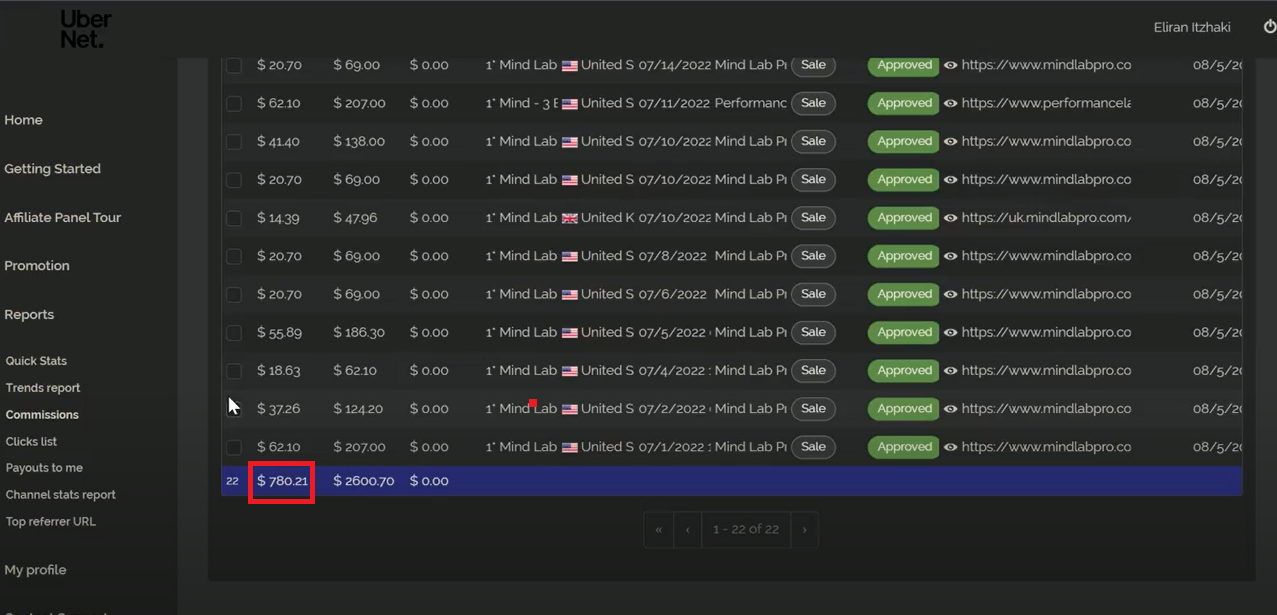Click the eye icon in the 07/1/2022 row
1277x615 pixels.
coord(951,447)
